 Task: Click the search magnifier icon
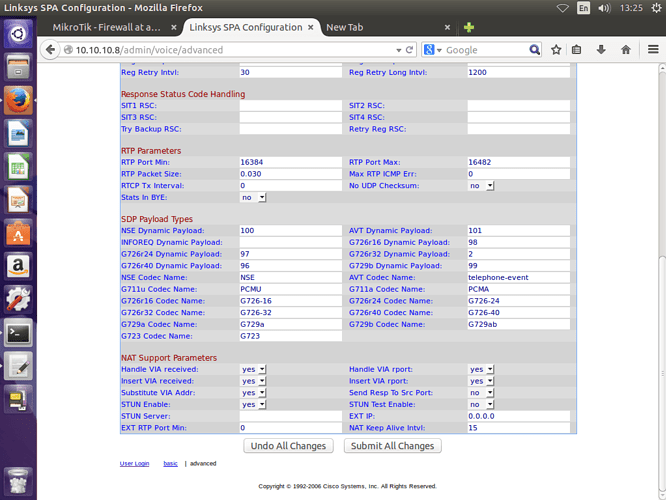tap(534, 50)
